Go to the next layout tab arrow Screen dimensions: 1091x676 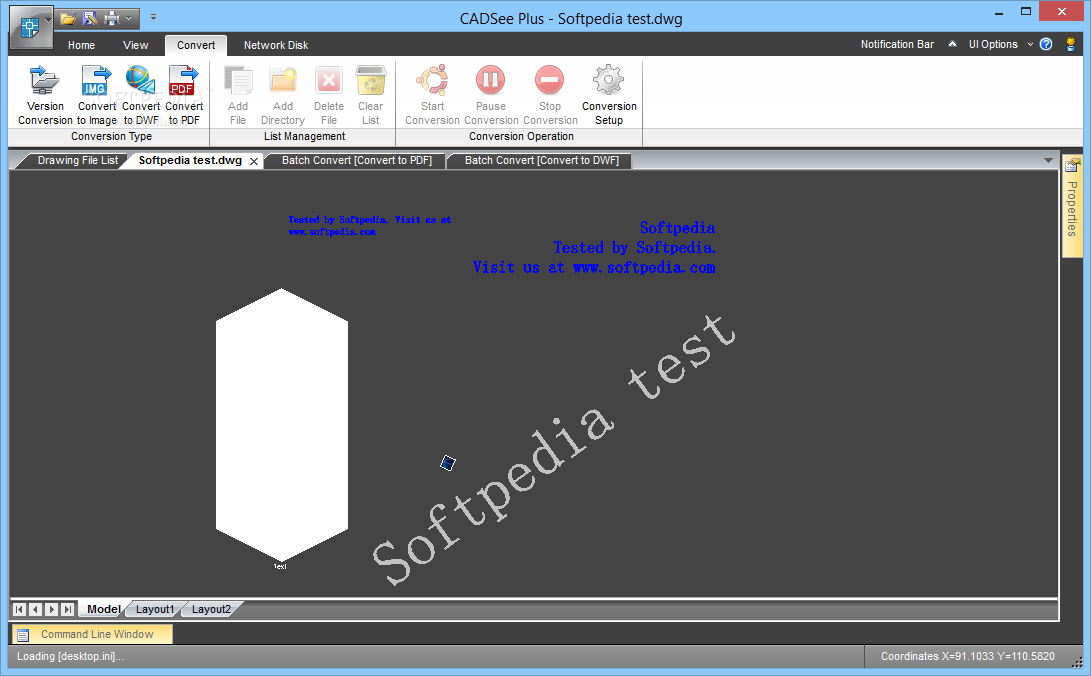pos(51,609)
